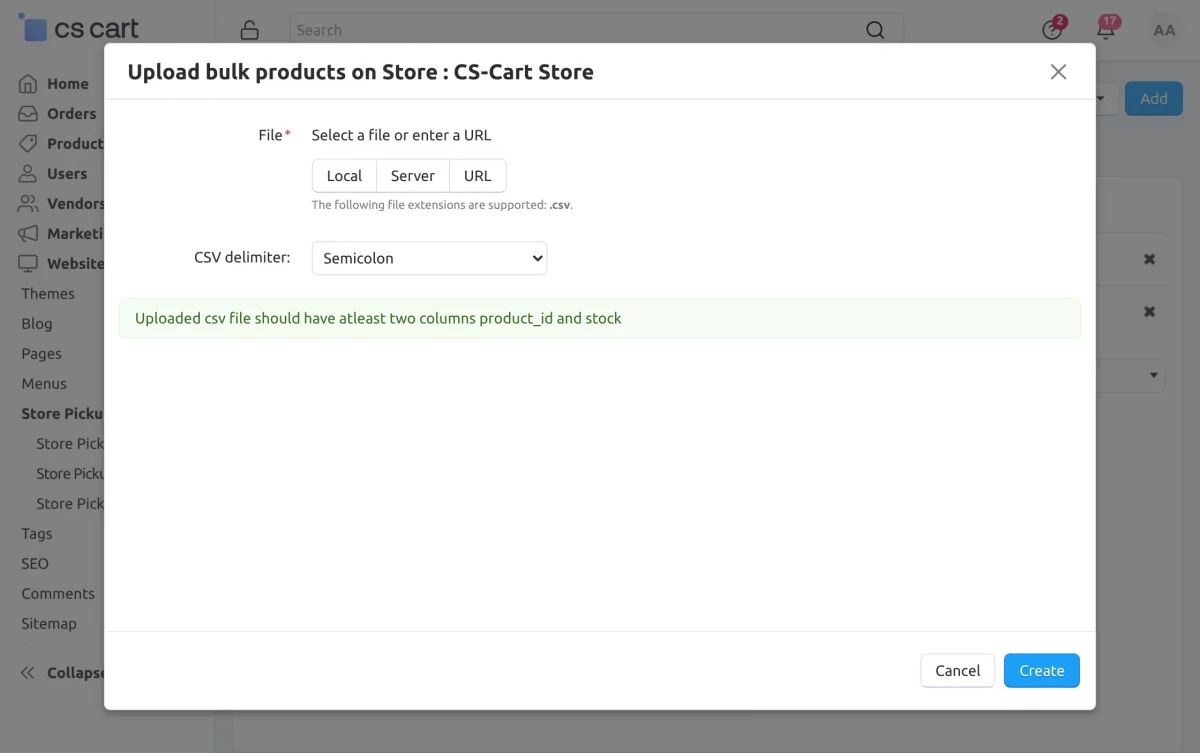
Task: Open Orders in the sidebar
Action: [x=71, y=114]
